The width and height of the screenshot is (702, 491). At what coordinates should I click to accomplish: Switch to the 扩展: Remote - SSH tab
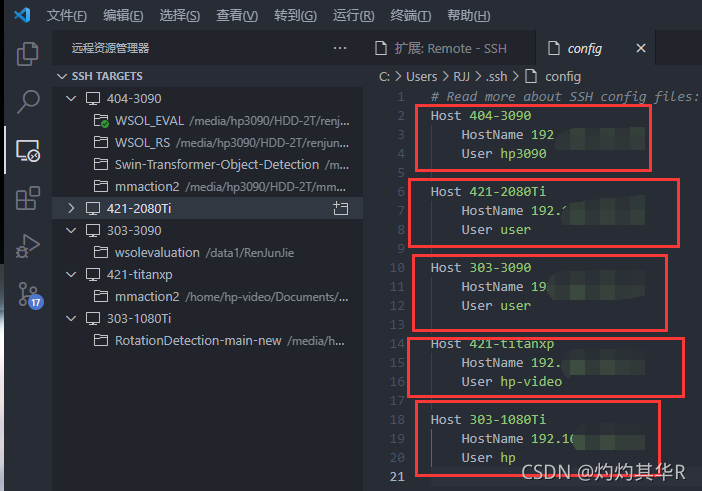pyautogui.click(x=450, y=48)
